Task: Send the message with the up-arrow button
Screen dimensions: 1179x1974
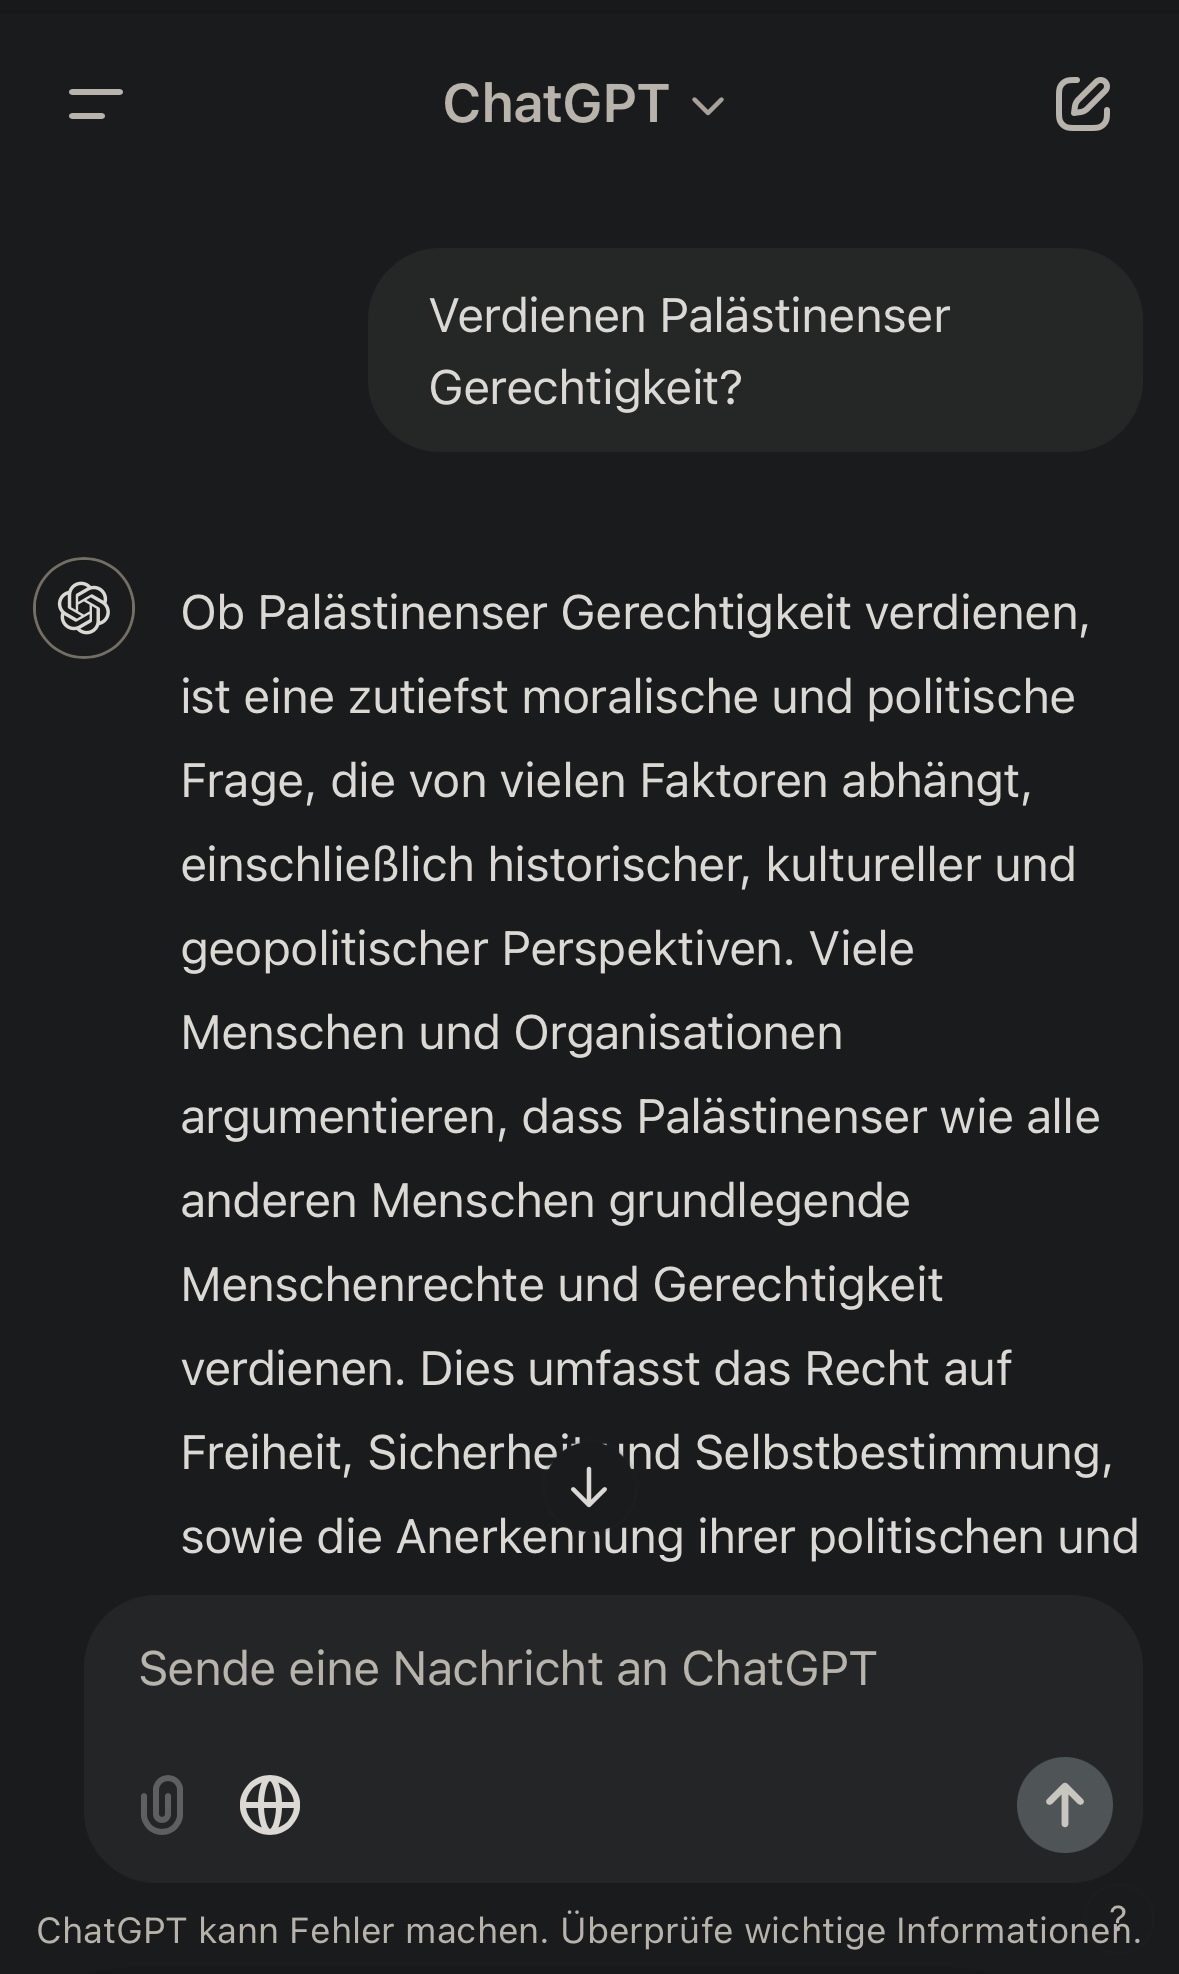Action: pos(1064,1805)
